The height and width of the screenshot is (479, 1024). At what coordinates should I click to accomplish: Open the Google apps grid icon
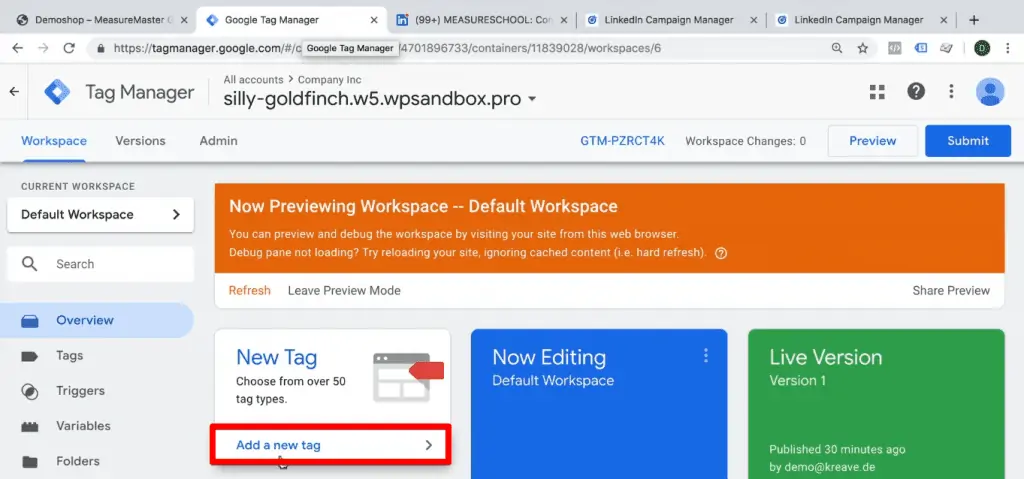877,91
